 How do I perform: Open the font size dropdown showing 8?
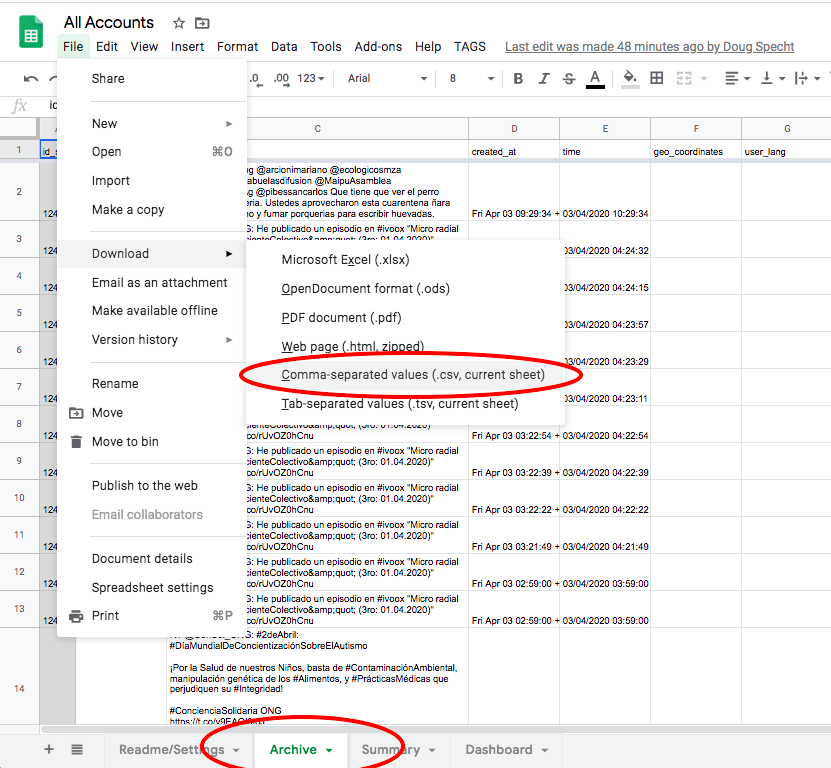tap(471, 78)
